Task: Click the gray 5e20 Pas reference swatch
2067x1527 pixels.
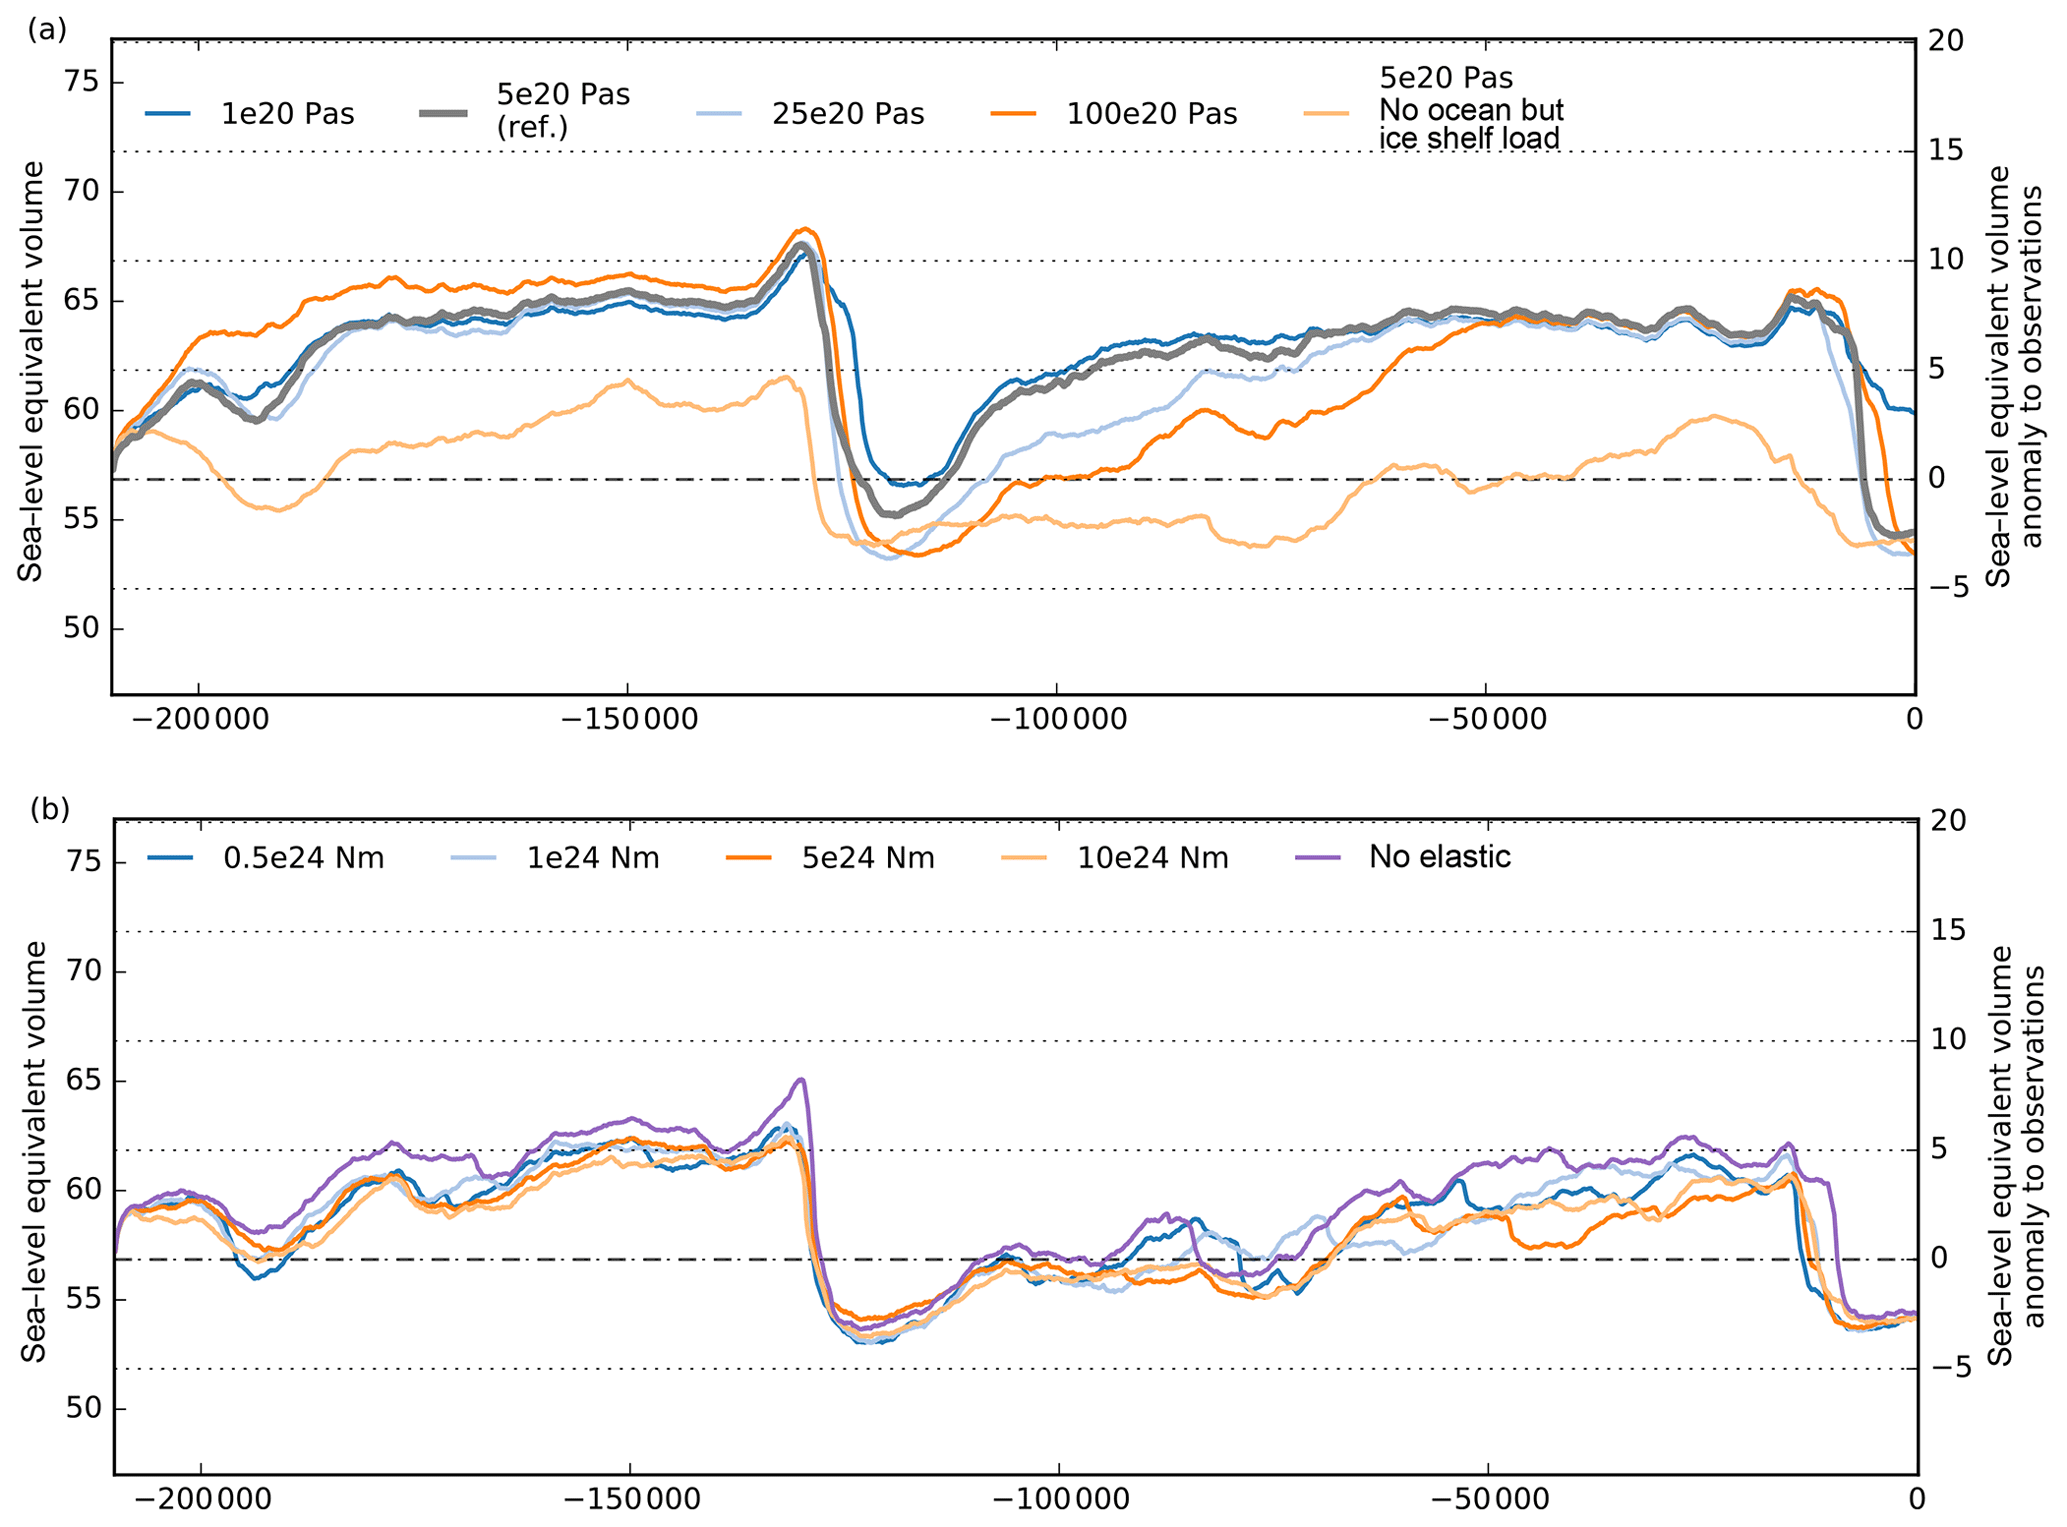Action: pos(442,114)
